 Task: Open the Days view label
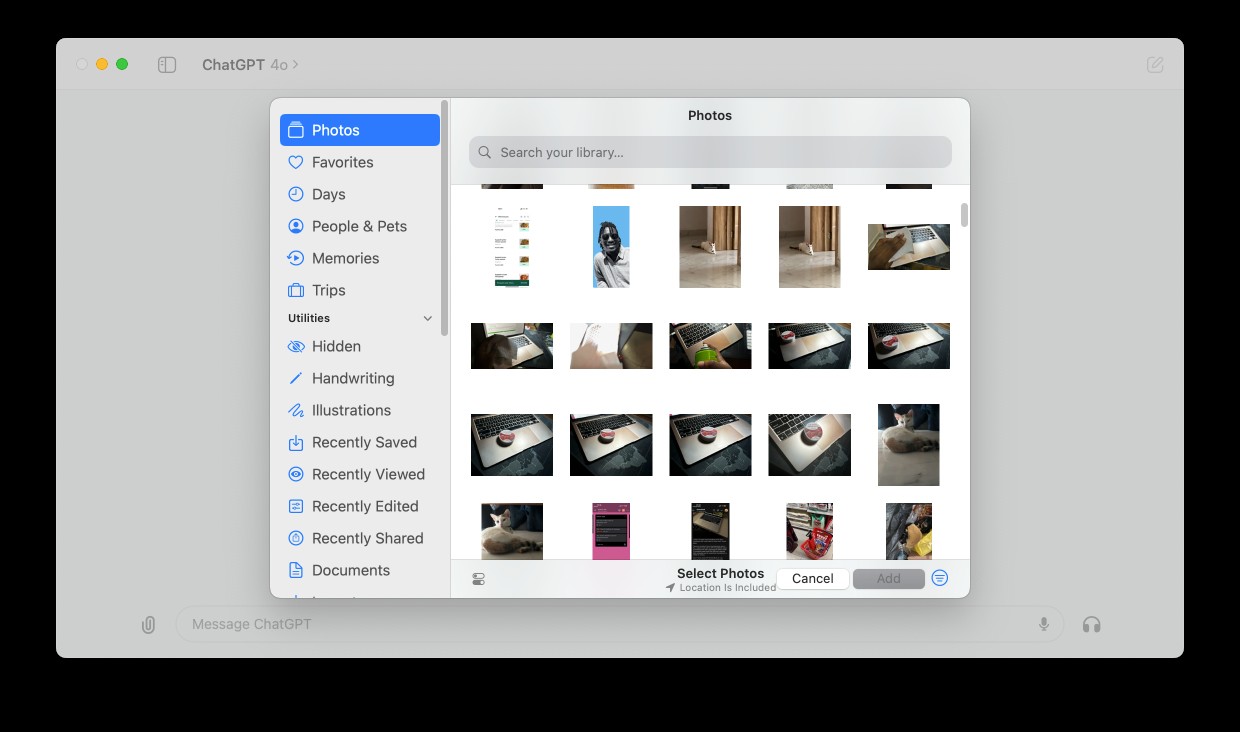click(x=328, y=194)
